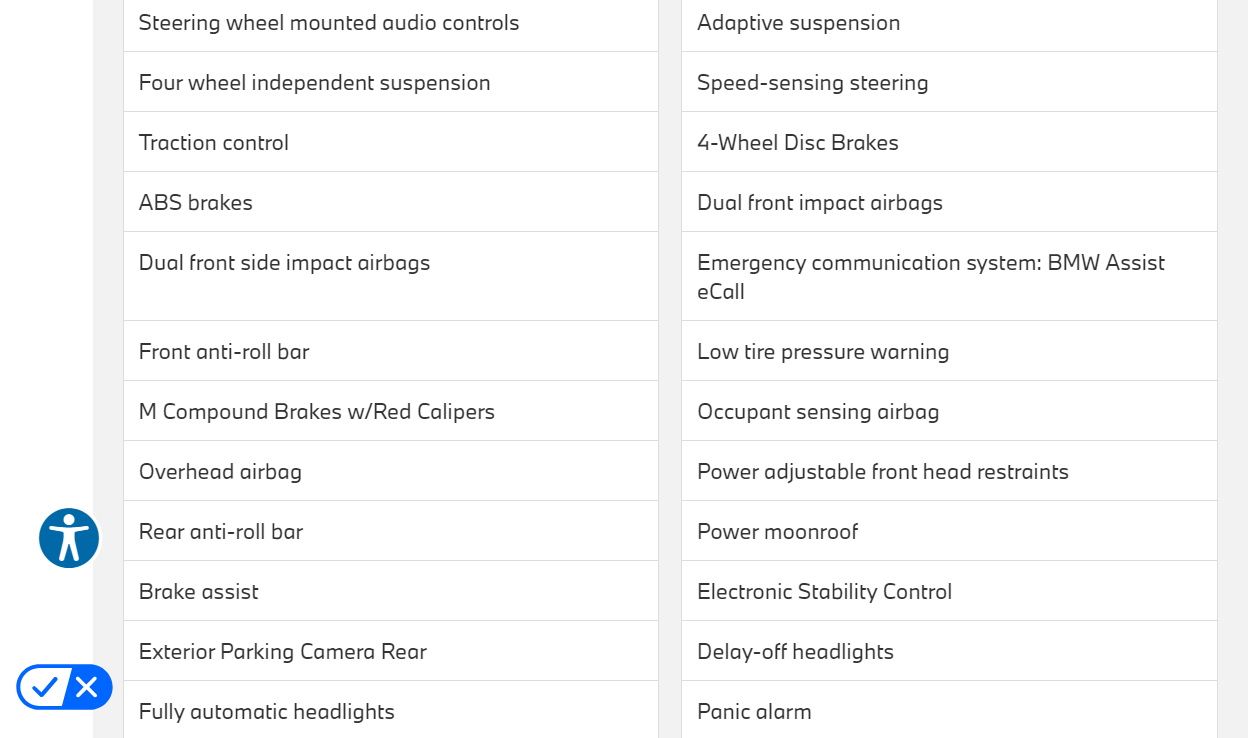
Task: Select the Electronic Stability Control row
Action: [x=824, y=592]
